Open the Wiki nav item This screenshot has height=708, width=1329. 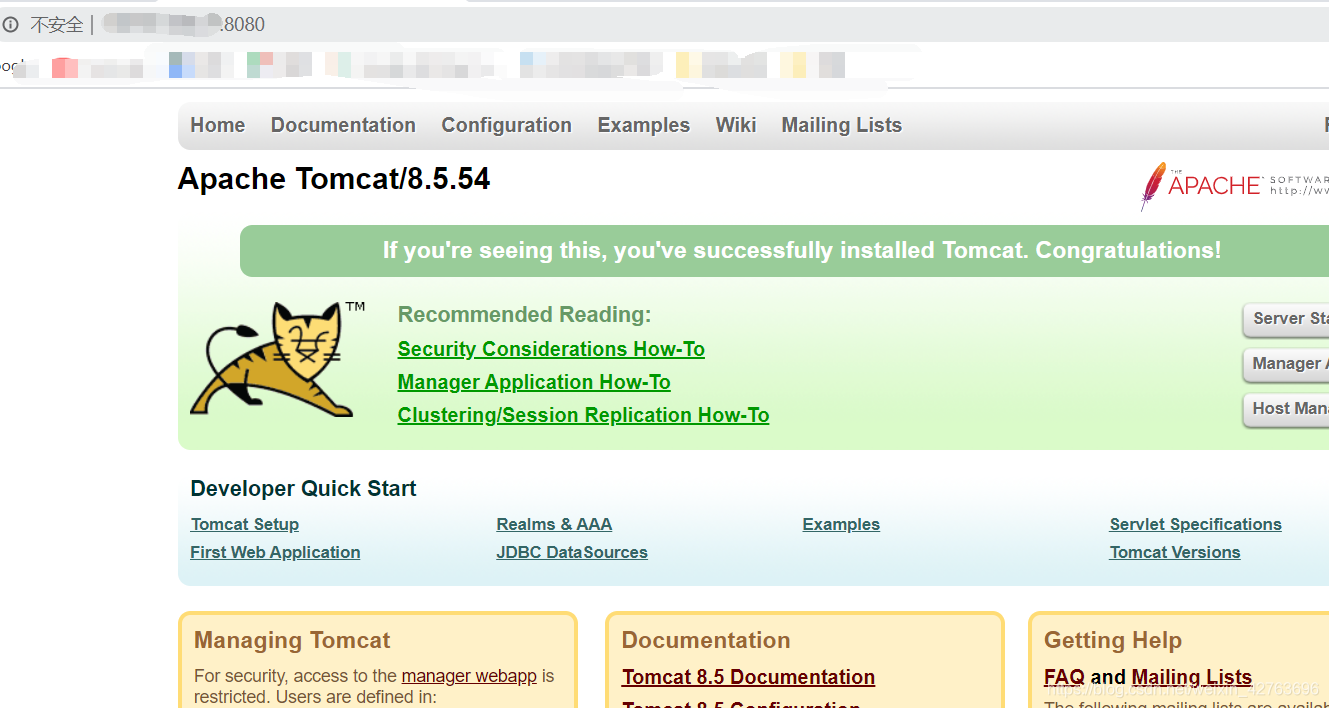pyautogui.click(x=736, y=125)
